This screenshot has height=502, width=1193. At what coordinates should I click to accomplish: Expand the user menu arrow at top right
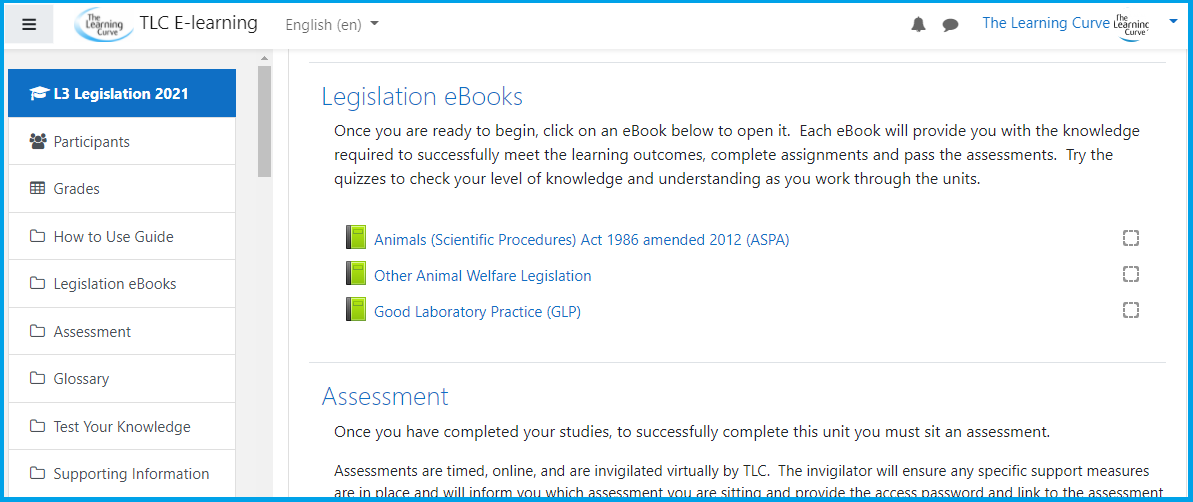(1173, 20)
